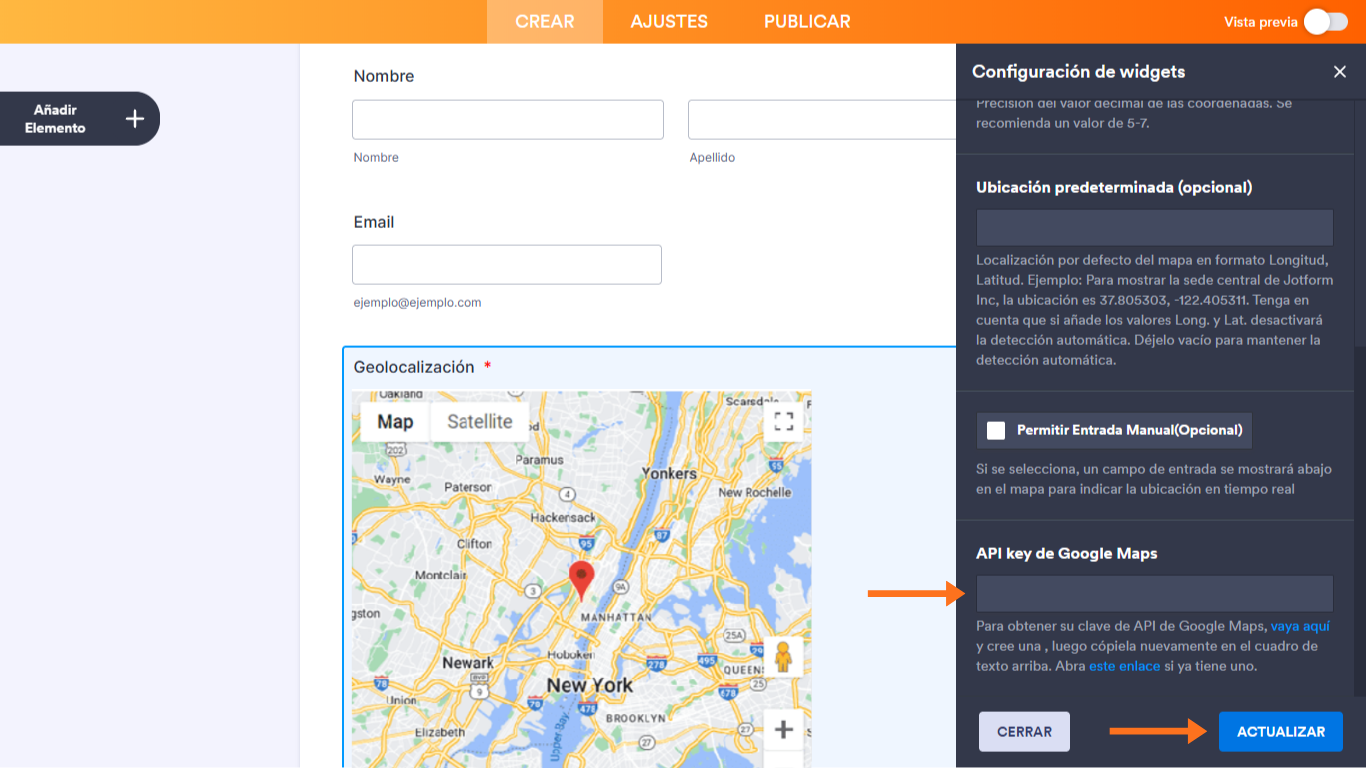Click the fullscreen icon on the map

(x=784, y=422)
